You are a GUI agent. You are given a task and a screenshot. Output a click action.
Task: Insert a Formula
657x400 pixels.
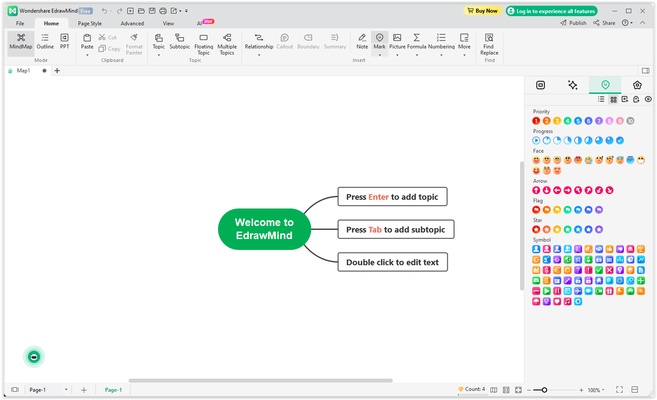(416, 41)
